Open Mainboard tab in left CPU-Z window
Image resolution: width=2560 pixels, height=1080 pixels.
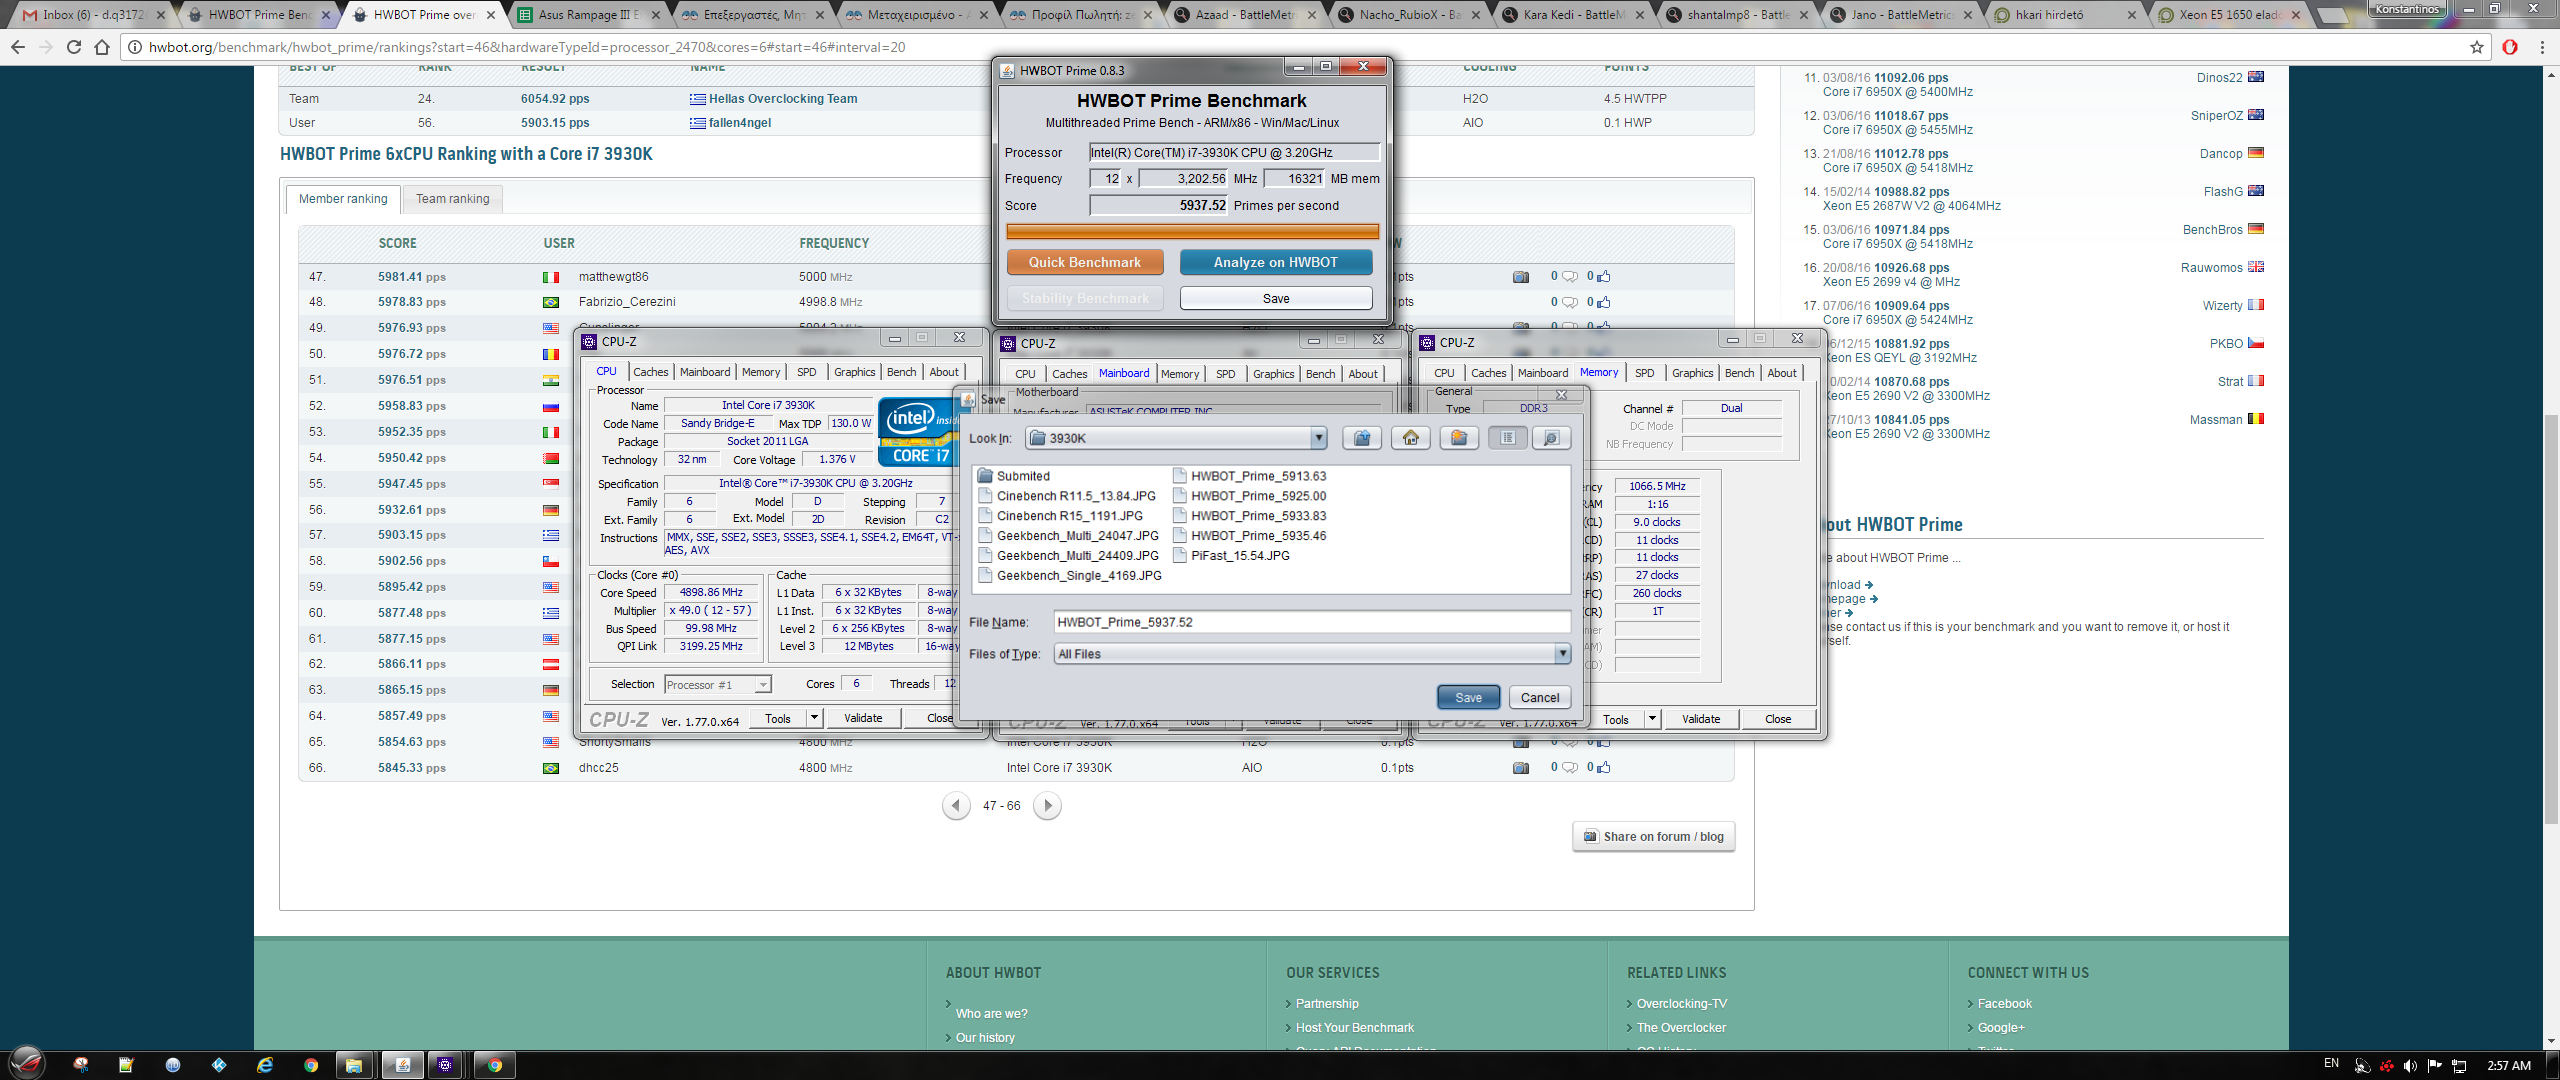click(705, 372)
